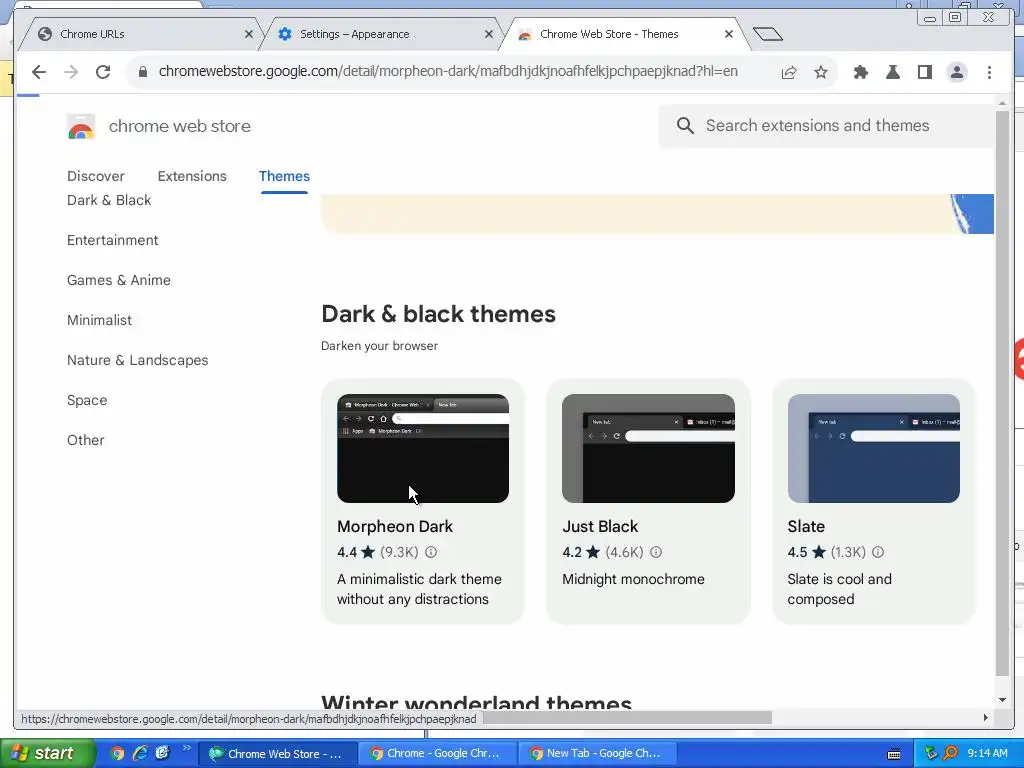Open the Chrome three-dot menu
Image resolution: width=1024 pixels, height=768 pixels.
pos(989,72)
